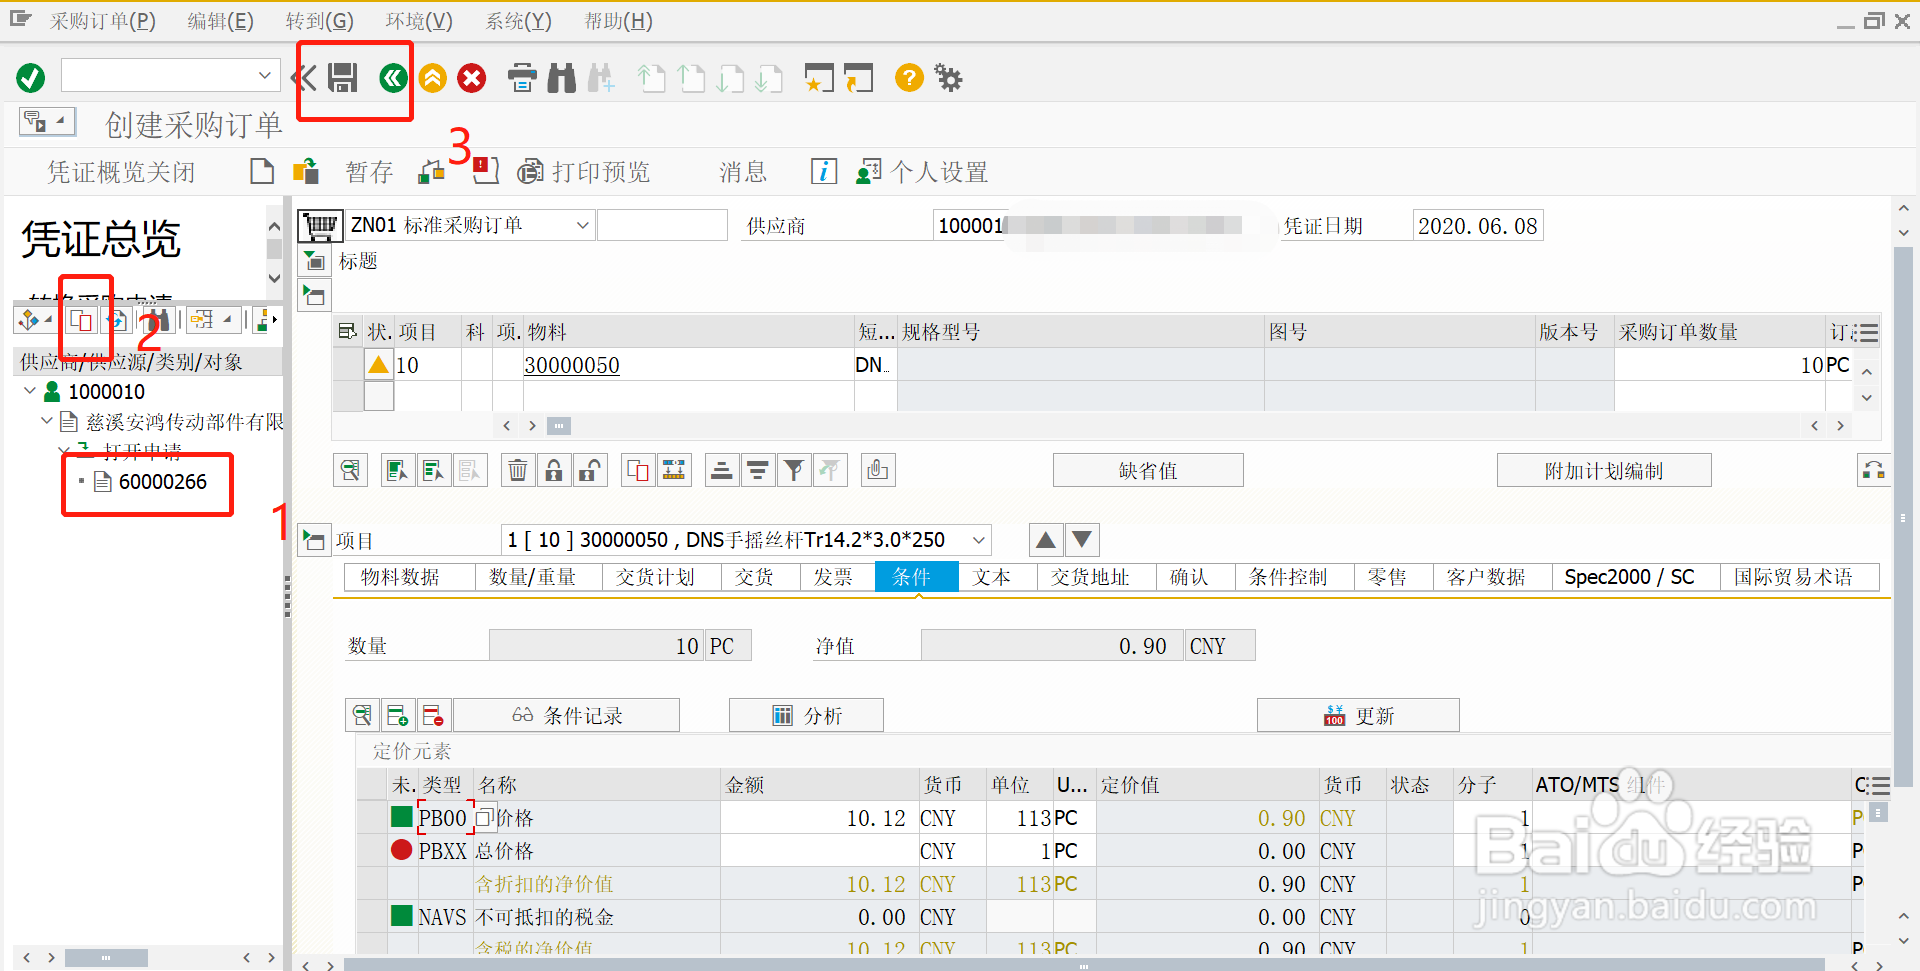The image size is (1920, 971).
Task: Open the 转到(G) menu
Action: 319,21
